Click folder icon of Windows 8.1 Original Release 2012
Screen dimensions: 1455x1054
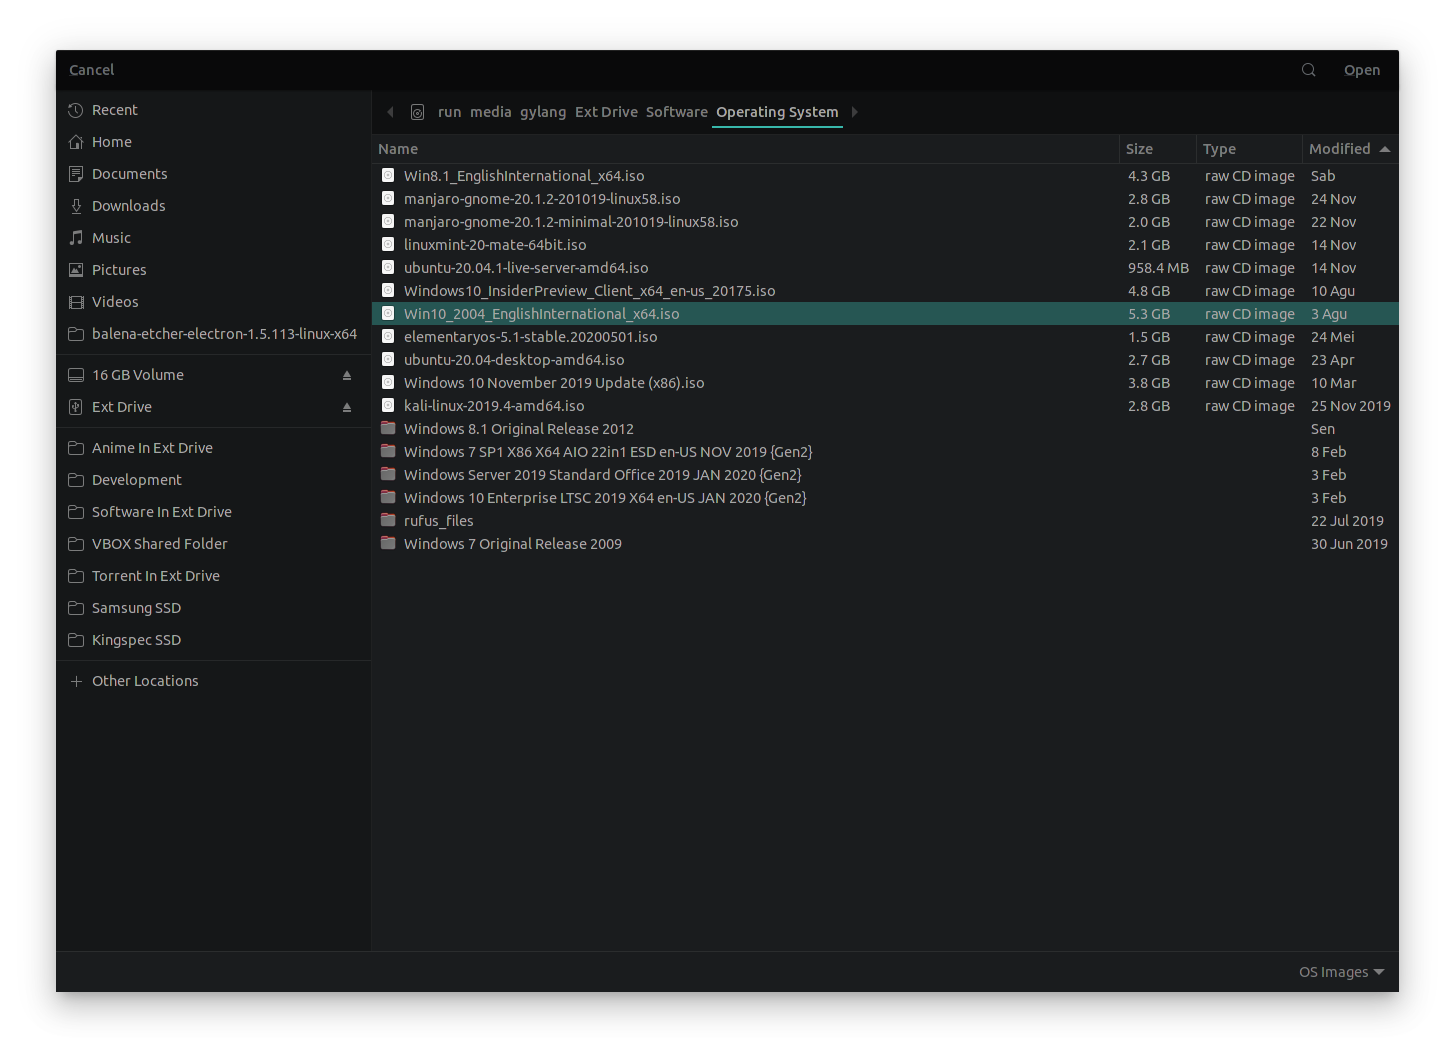388,428
